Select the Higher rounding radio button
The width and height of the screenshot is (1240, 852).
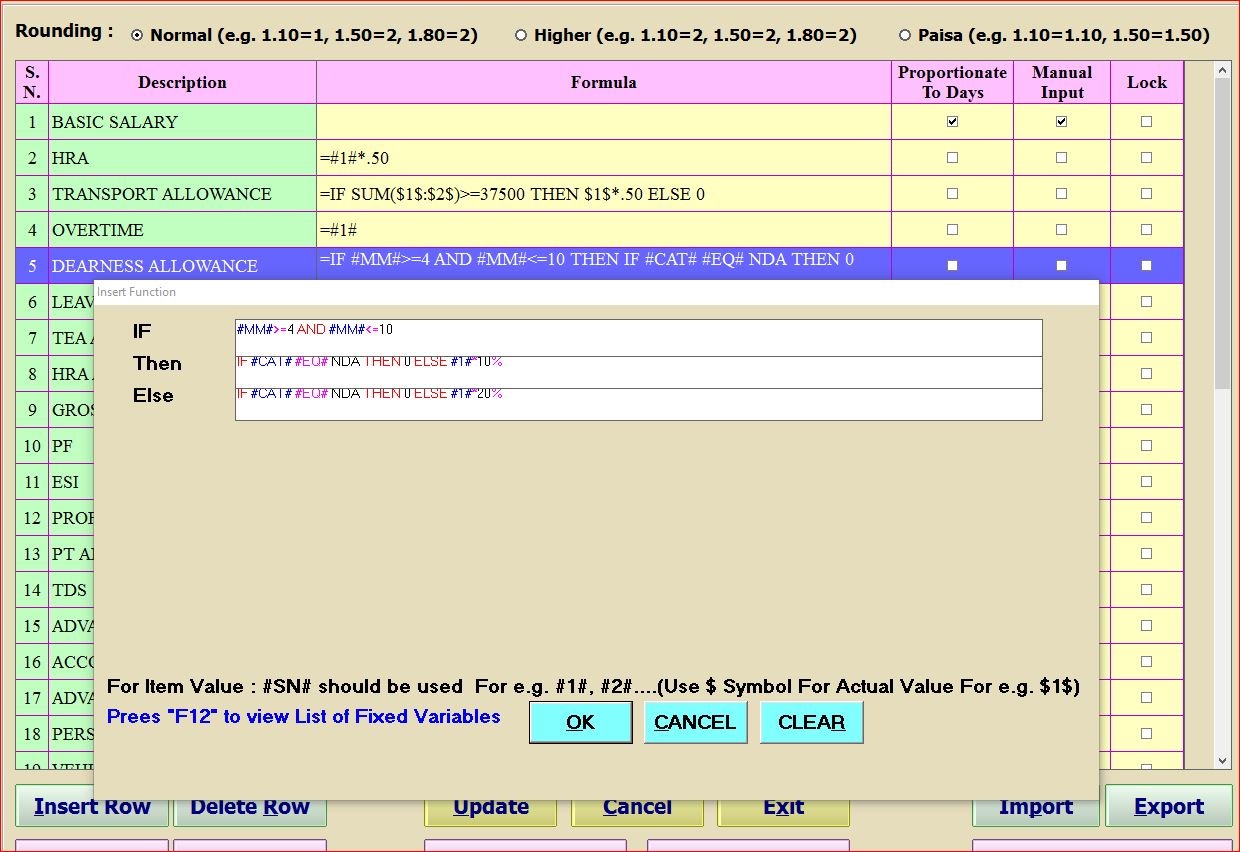pyautogui.click(x=521, y=36)
